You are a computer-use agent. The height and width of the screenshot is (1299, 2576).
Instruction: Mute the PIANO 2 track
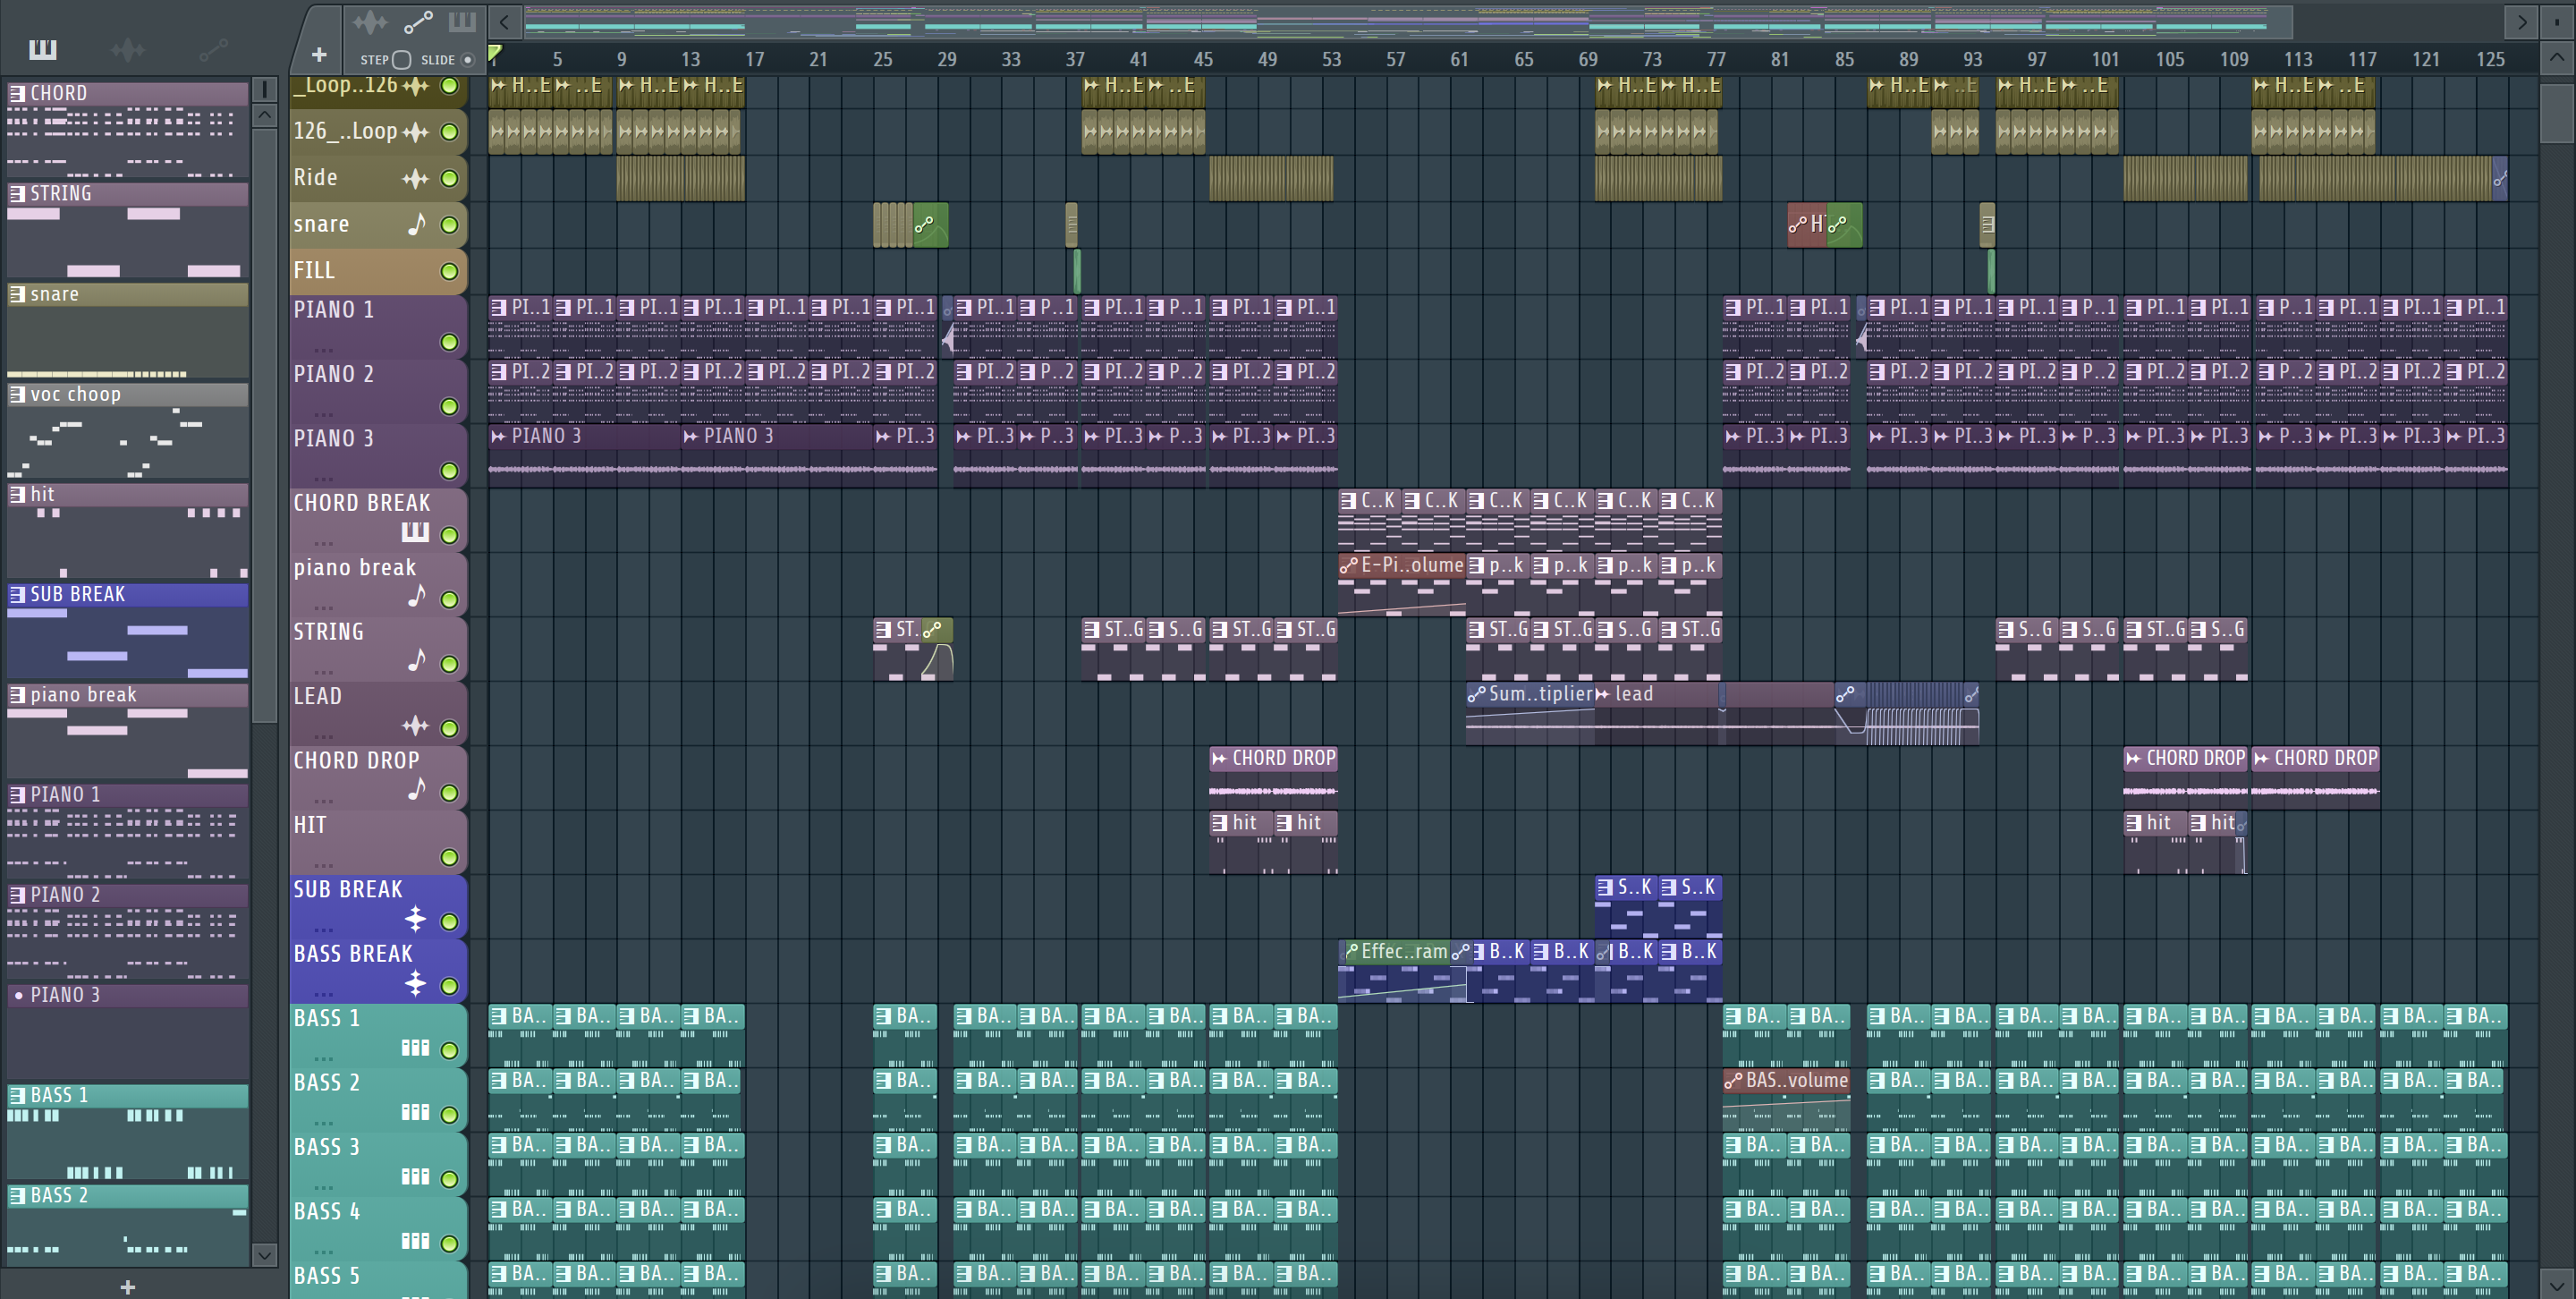coord(449,407)
